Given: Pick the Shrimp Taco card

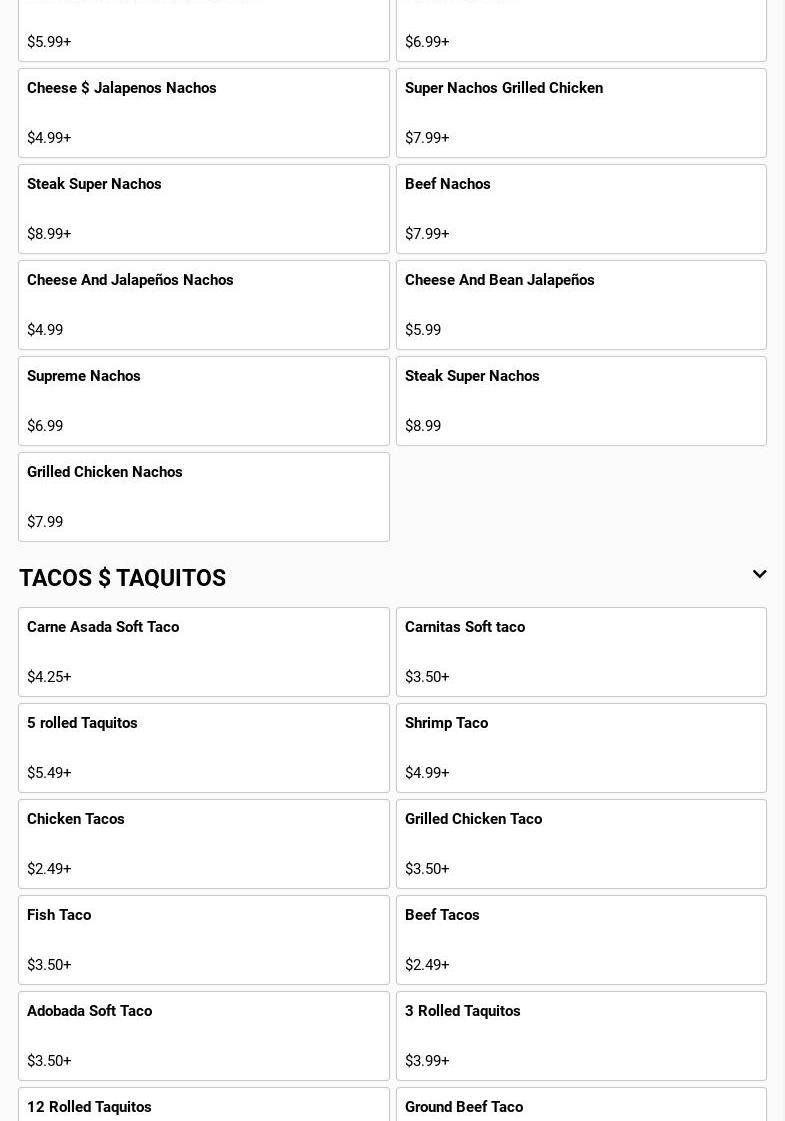Looking at the screenshot, I should (x=581, y=748).
